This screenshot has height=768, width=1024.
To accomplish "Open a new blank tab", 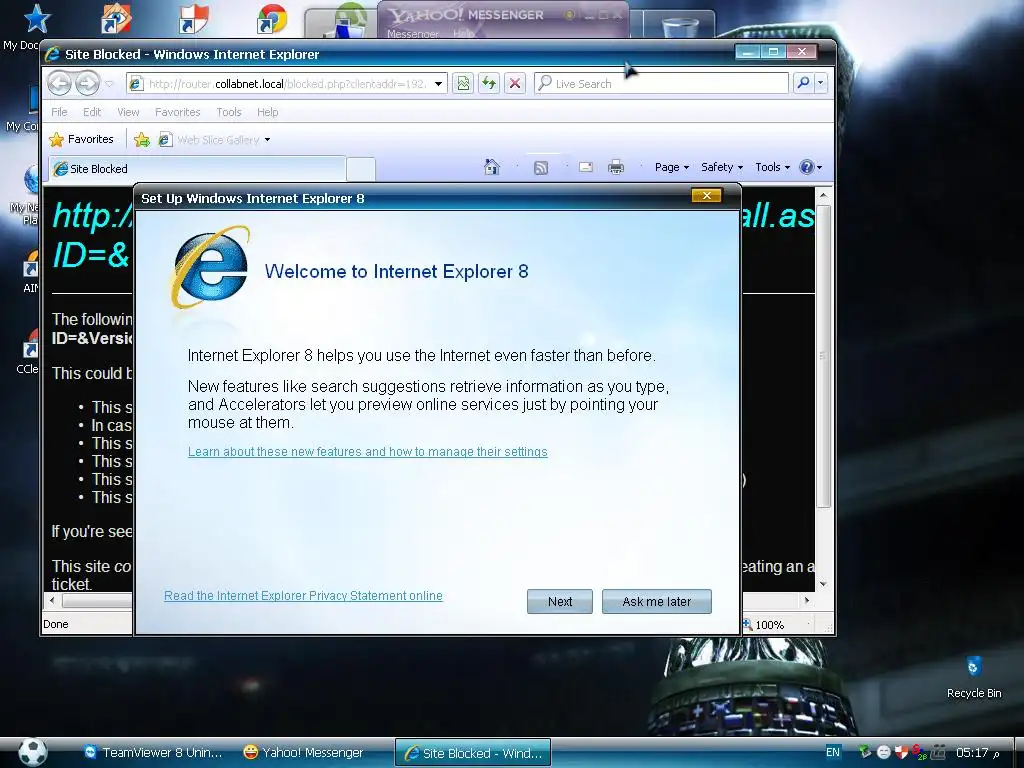I will (x=360, y=169).
